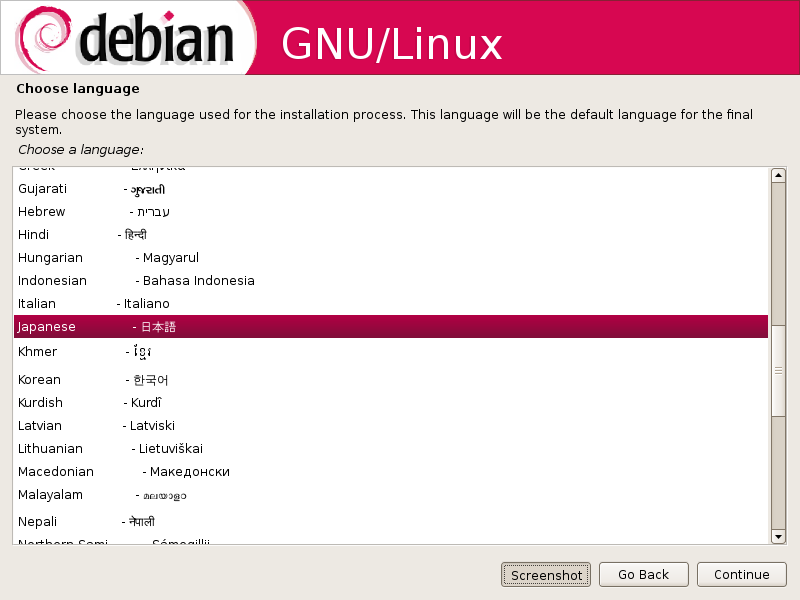Image resolution: width=800 pixels, height=600 pixels.
Task: Choose Khmer from the list
Action: pyautogui.click(x=391, y=352)
